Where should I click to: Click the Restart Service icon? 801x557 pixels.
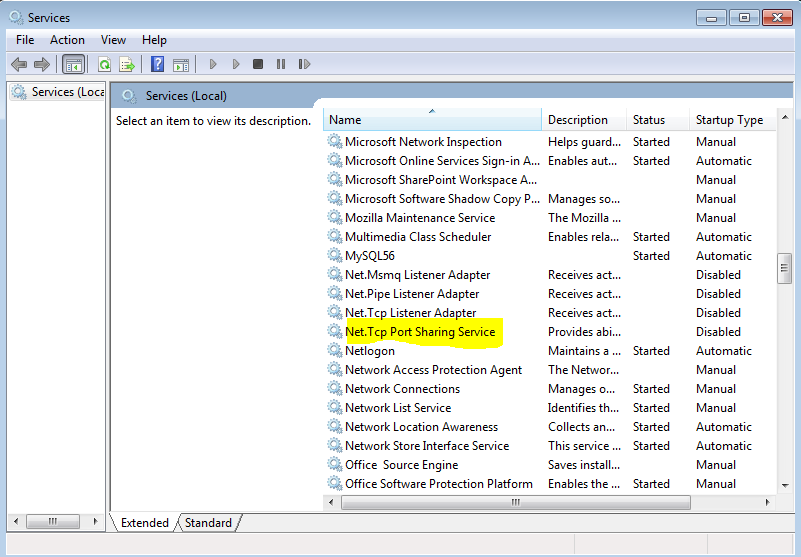pyautogui.click(x=304, y=64)
